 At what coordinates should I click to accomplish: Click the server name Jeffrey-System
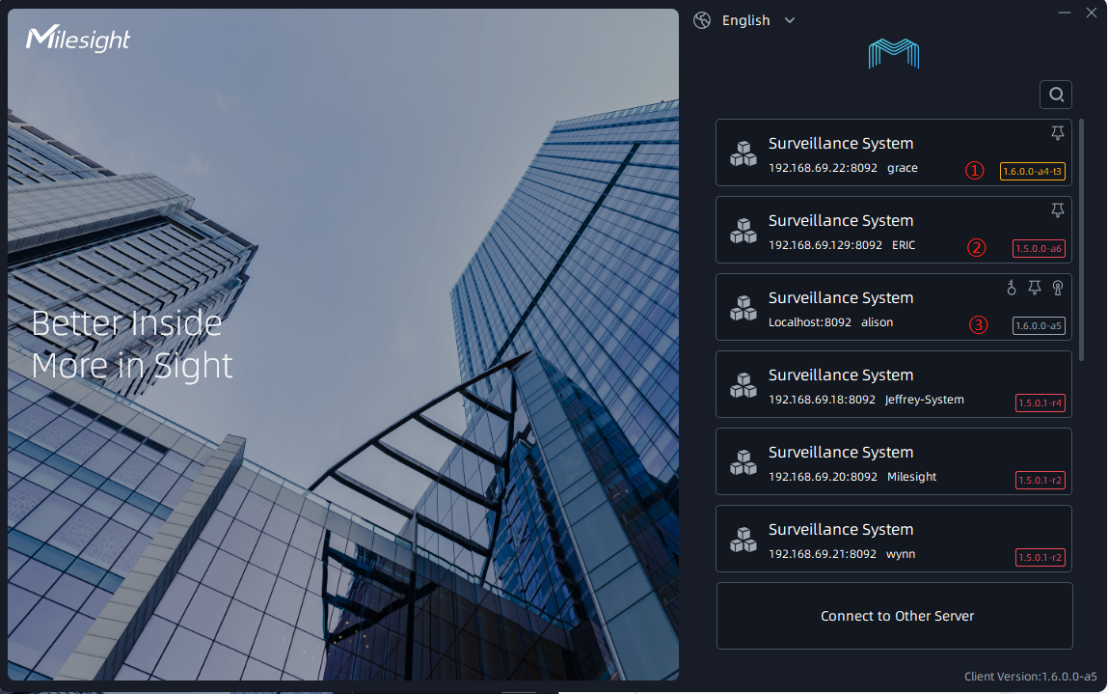[924, 400]
